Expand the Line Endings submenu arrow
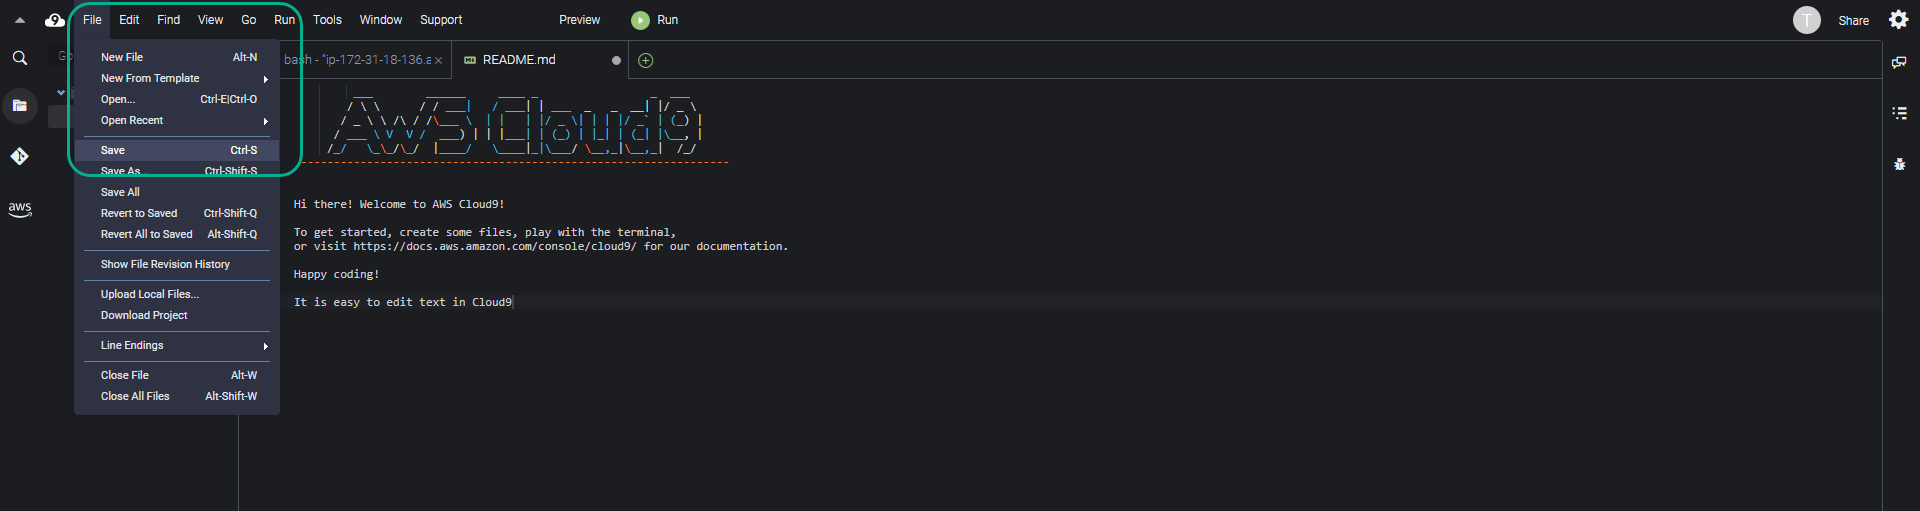This screenshot has width=1920, height=511. click(265, 346)
